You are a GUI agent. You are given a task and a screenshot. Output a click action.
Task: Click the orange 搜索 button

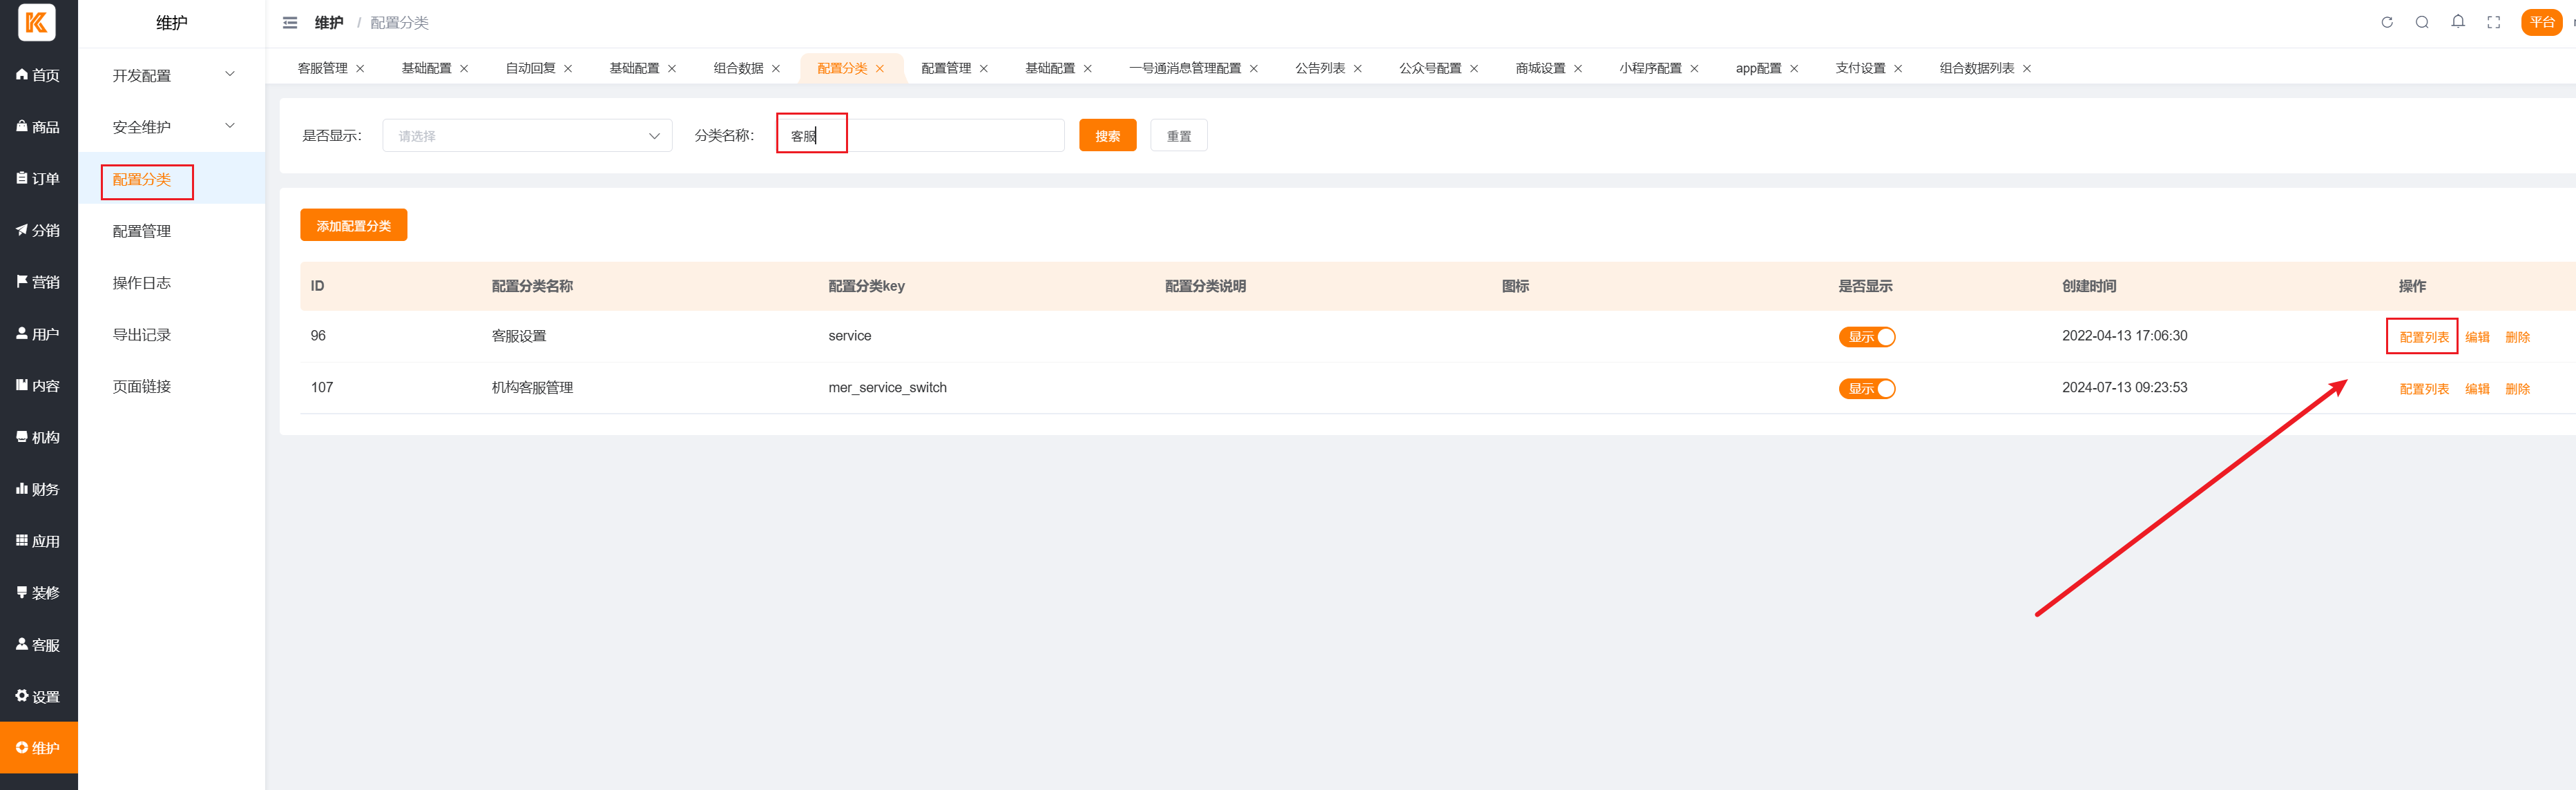click(1107, 136)
